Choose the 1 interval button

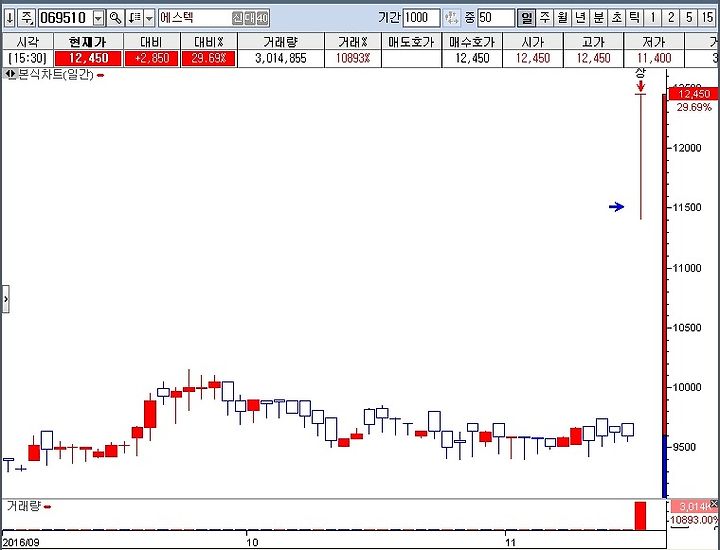point(652,18)
